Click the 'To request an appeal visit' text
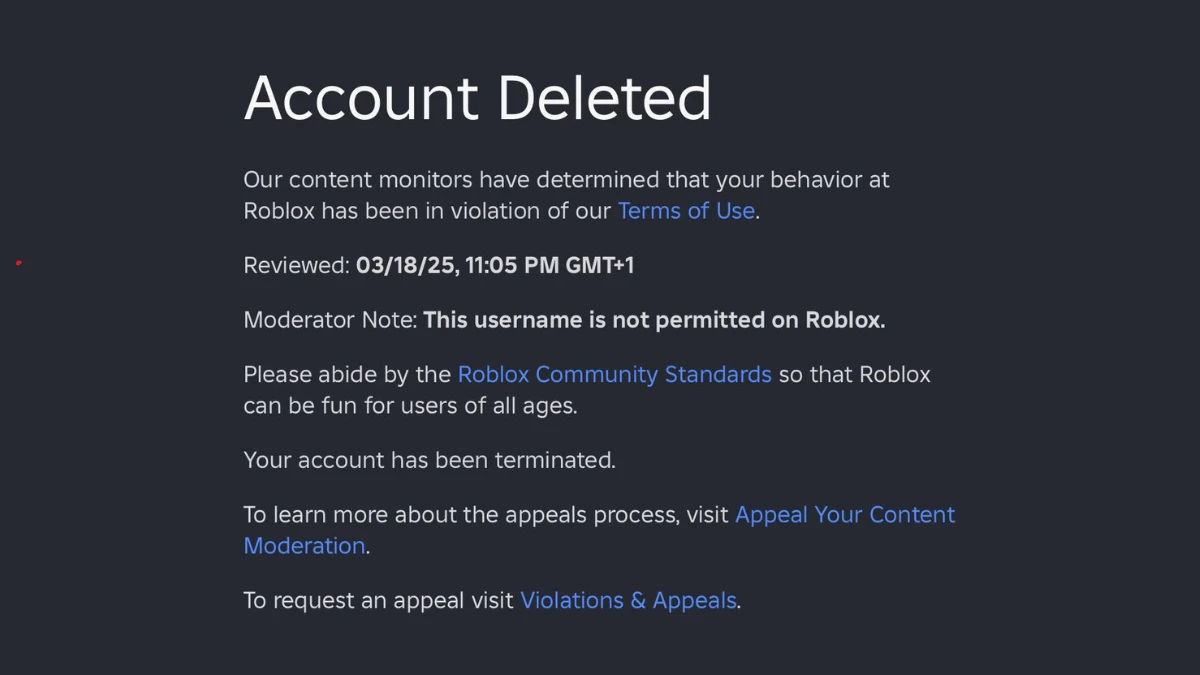 [378, 601]
